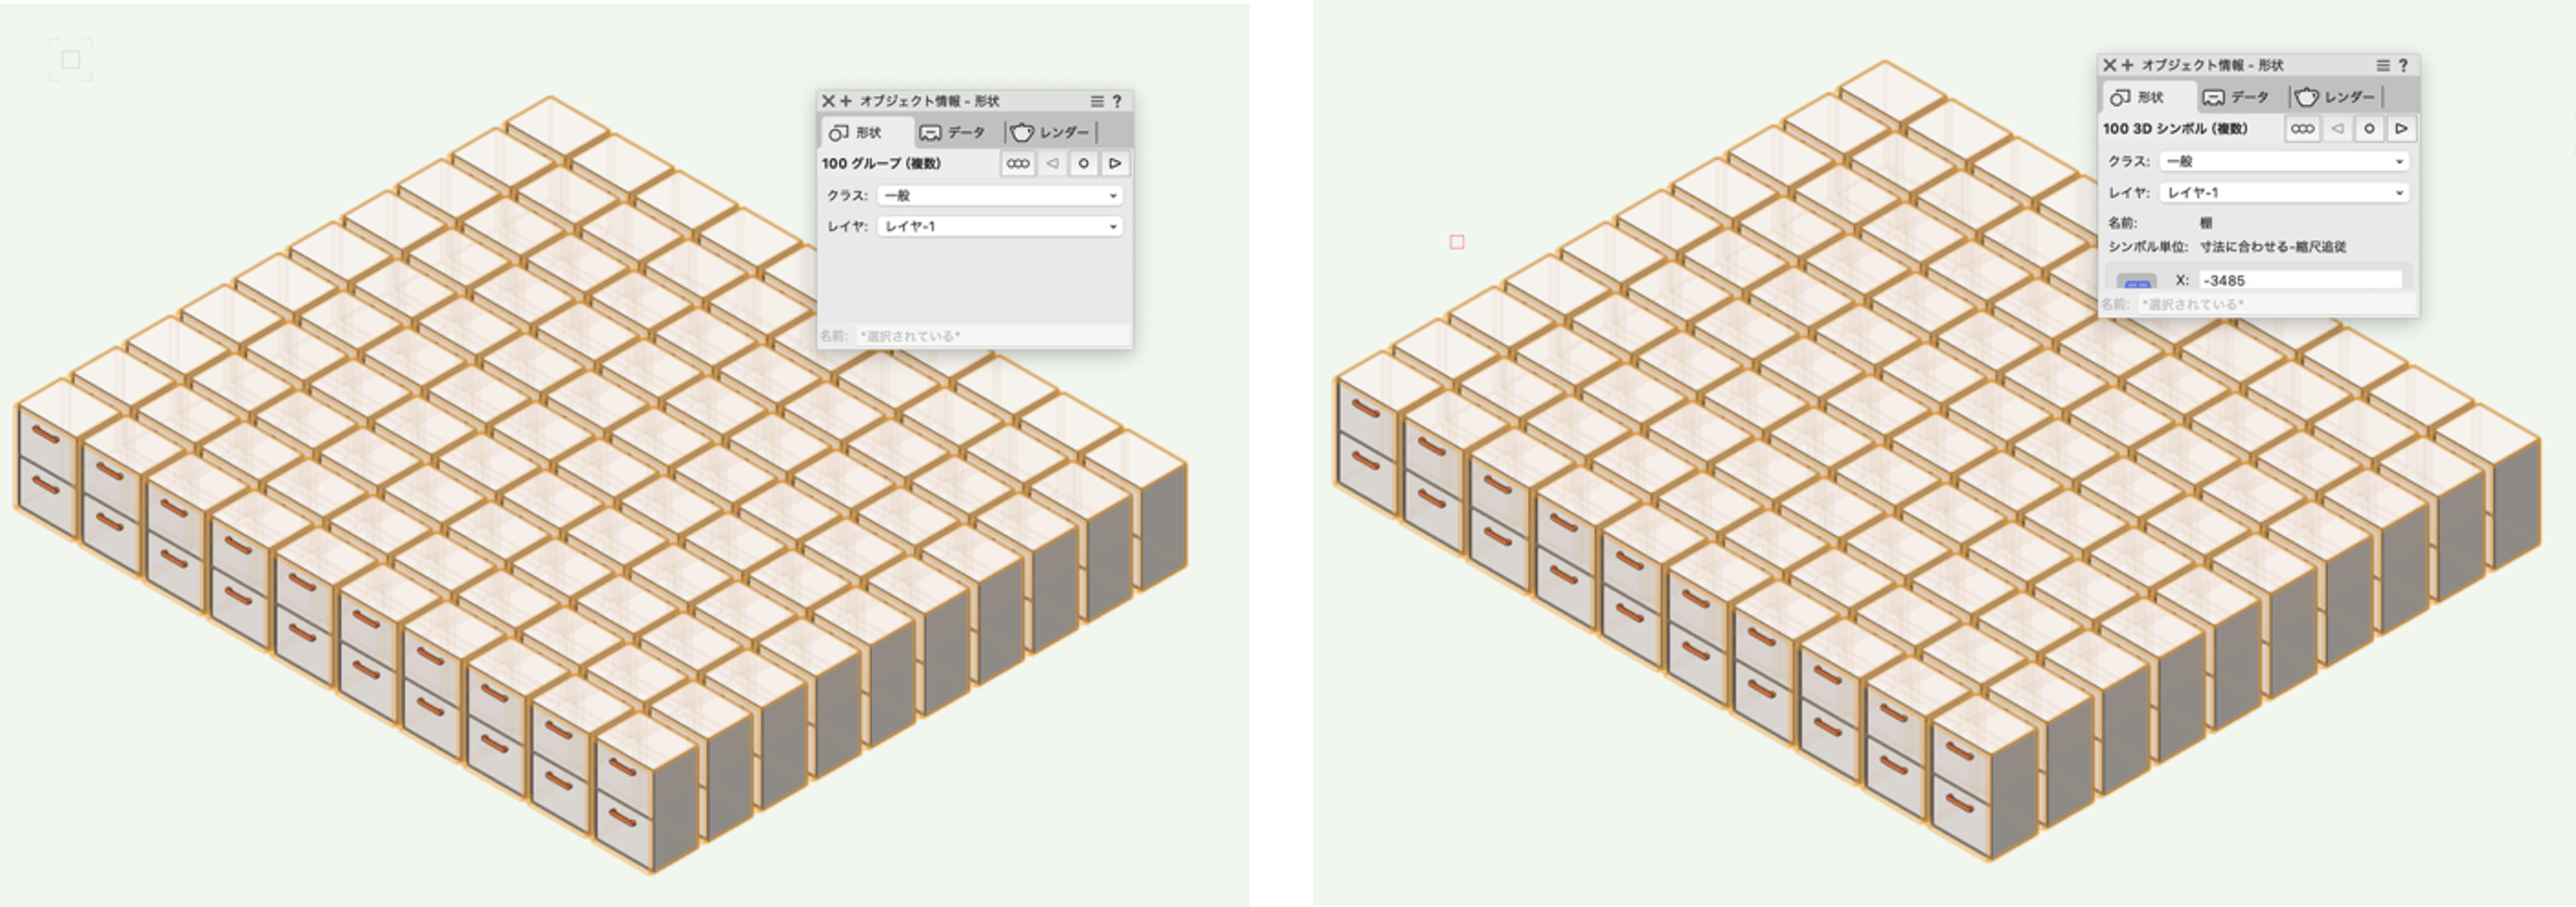Image resolution: width=2576 pixels, height=907 pixels.
Task: Go to previous object in the 3D シンボル palette
Action: click(x=2336, y=129)
